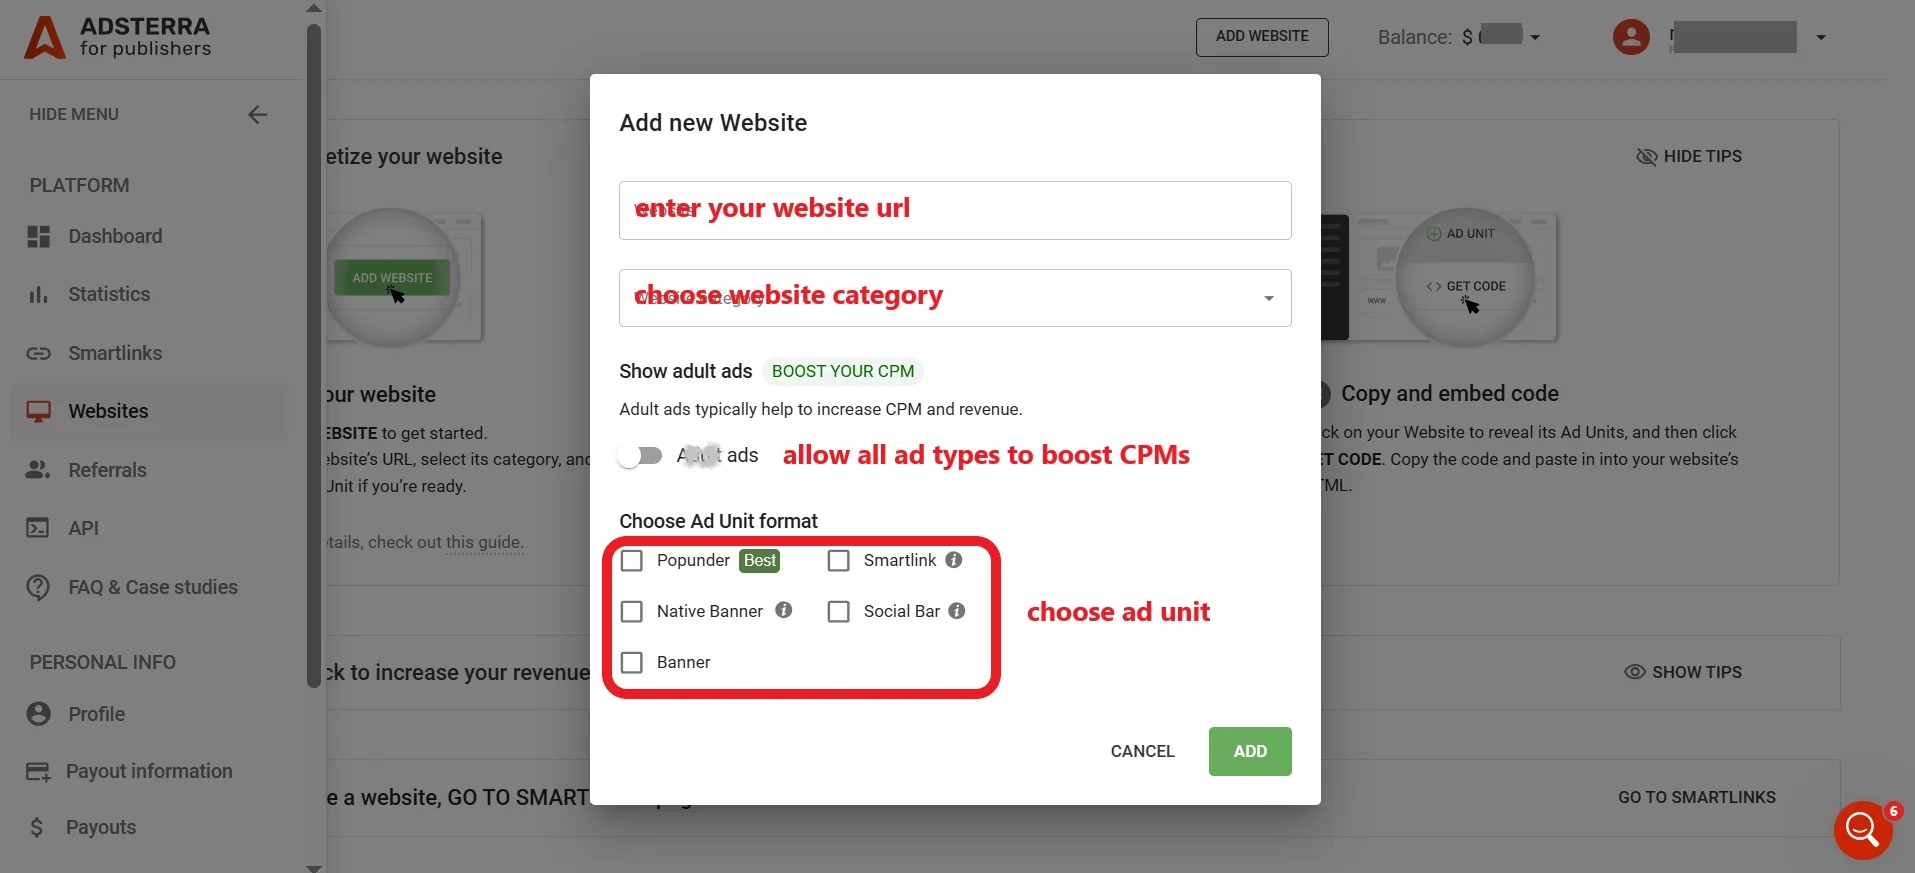This screenshot has width=1915, height=873.
Task: Hide the sidebar menu with the arrow
Action: pos(257,114)
